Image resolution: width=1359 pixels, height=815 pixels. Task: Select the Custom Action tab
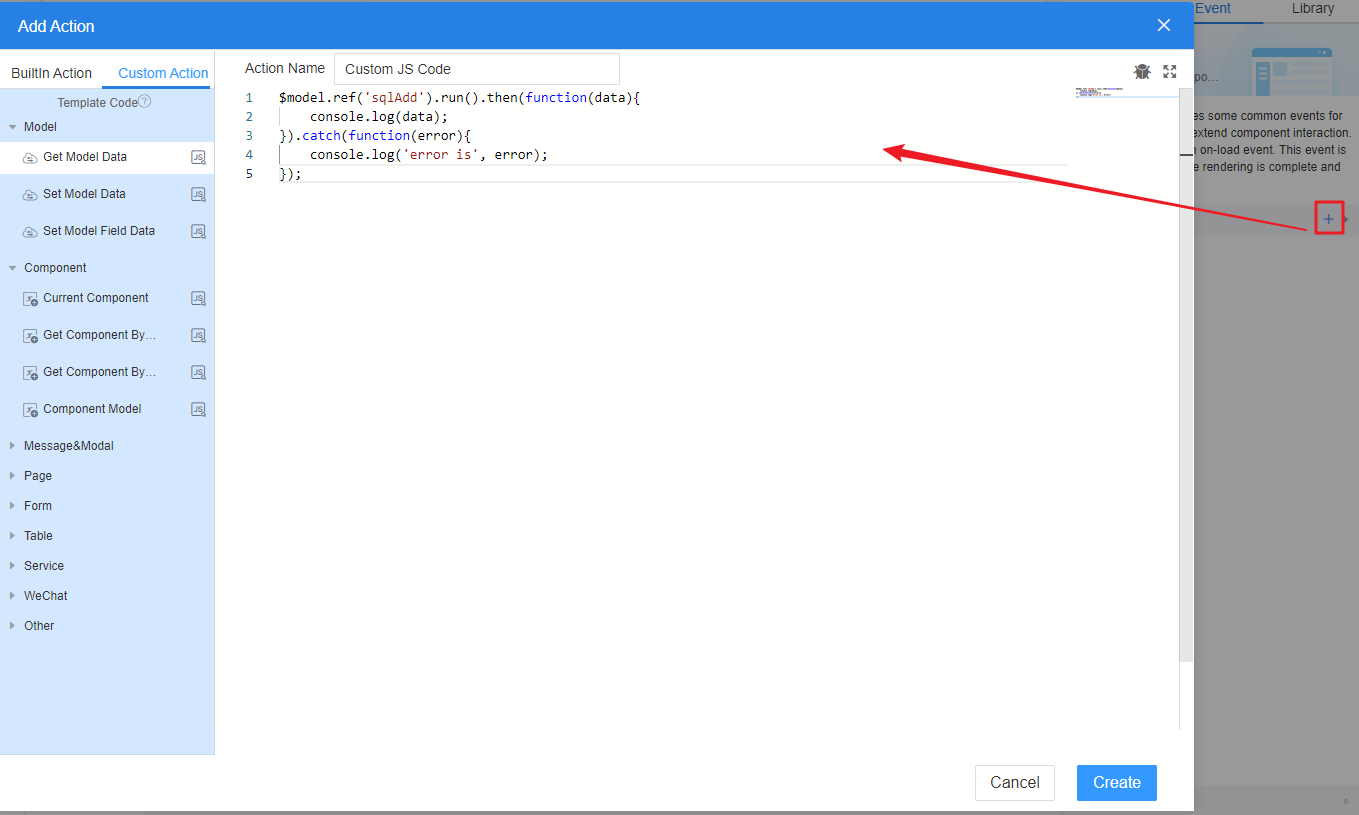tap(163, 73)
